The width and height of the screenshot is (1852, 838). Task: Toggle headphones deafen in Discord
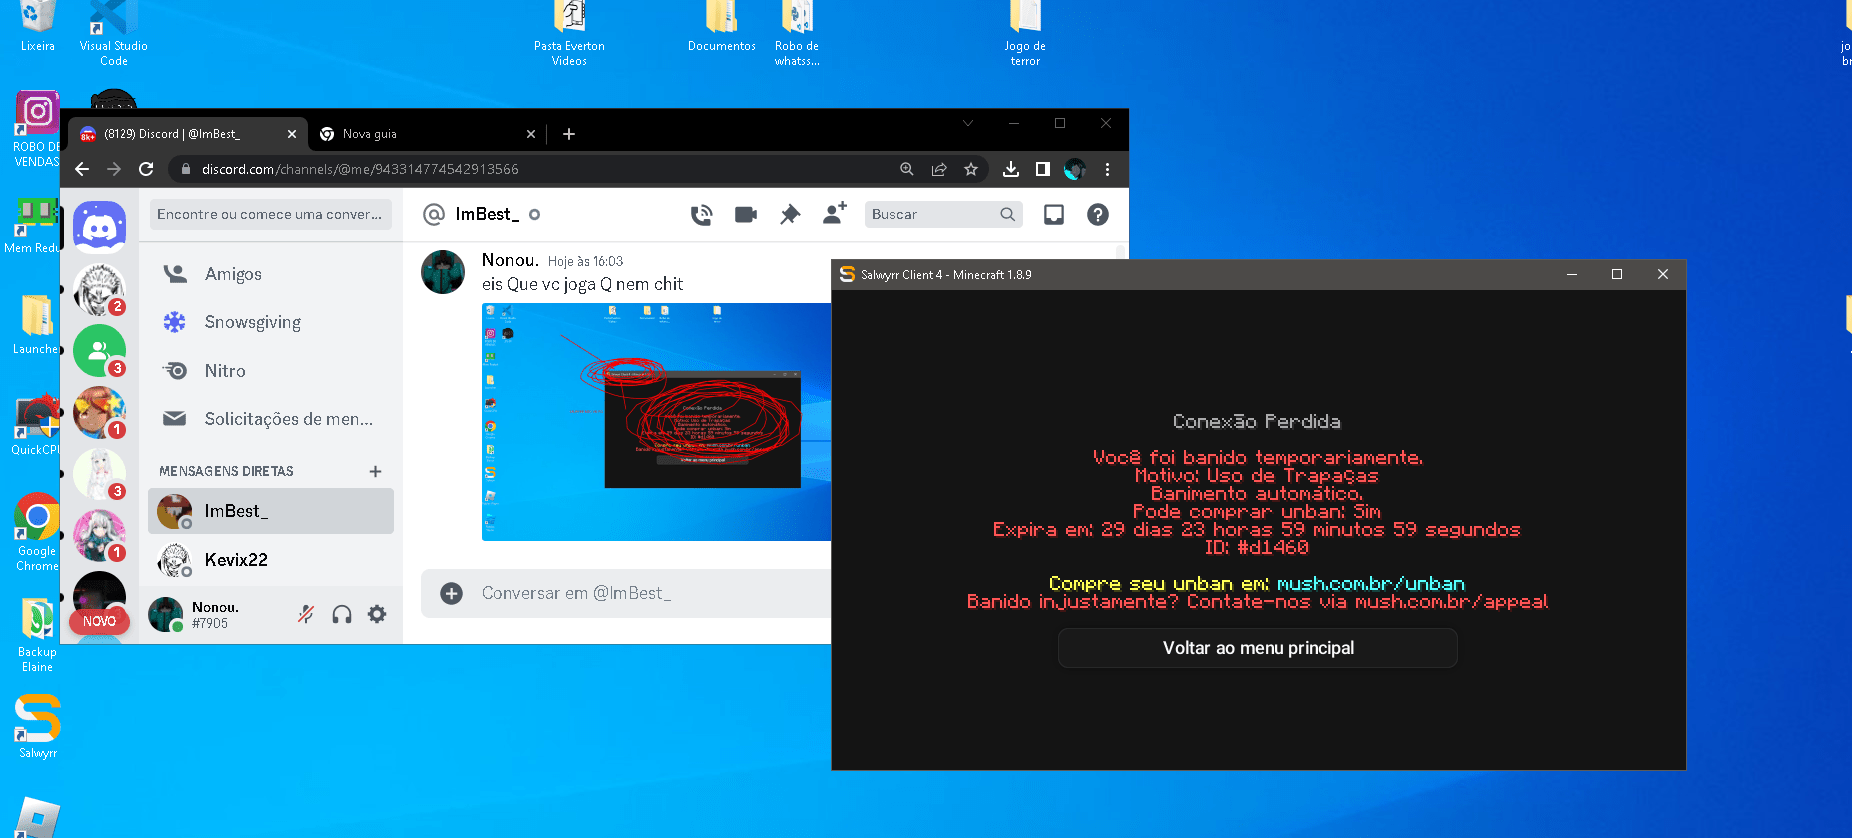342,614
